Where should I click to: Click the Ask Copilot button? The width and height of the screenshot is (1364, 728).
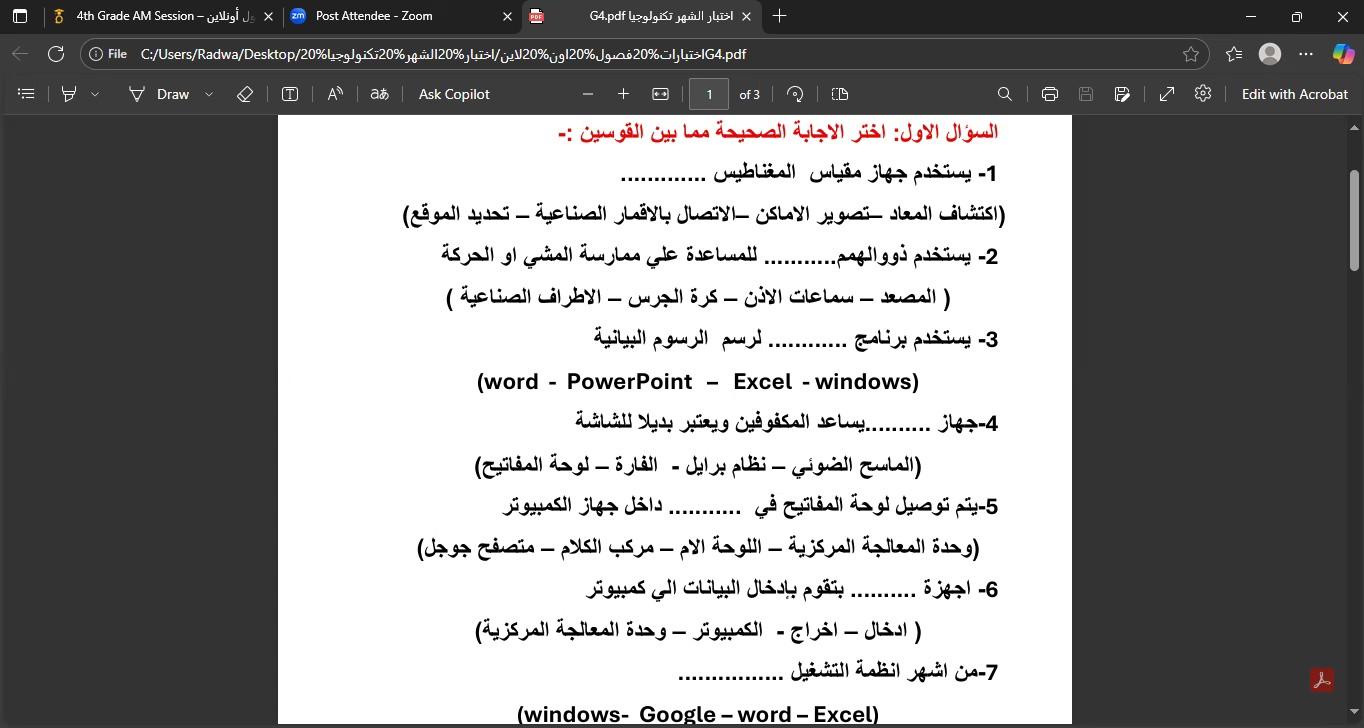coord(454,94)
